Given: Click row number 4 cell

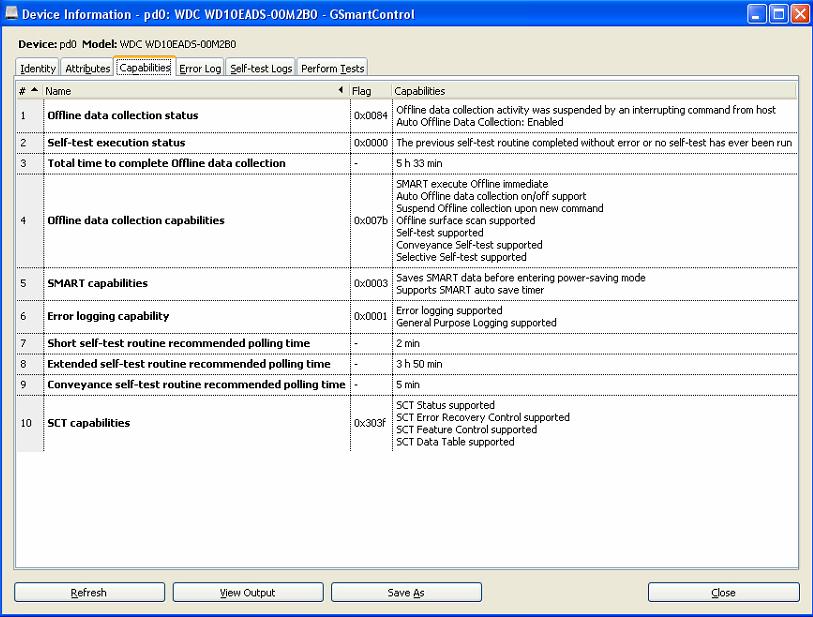Looking at the screenshot, I should 30,220.
